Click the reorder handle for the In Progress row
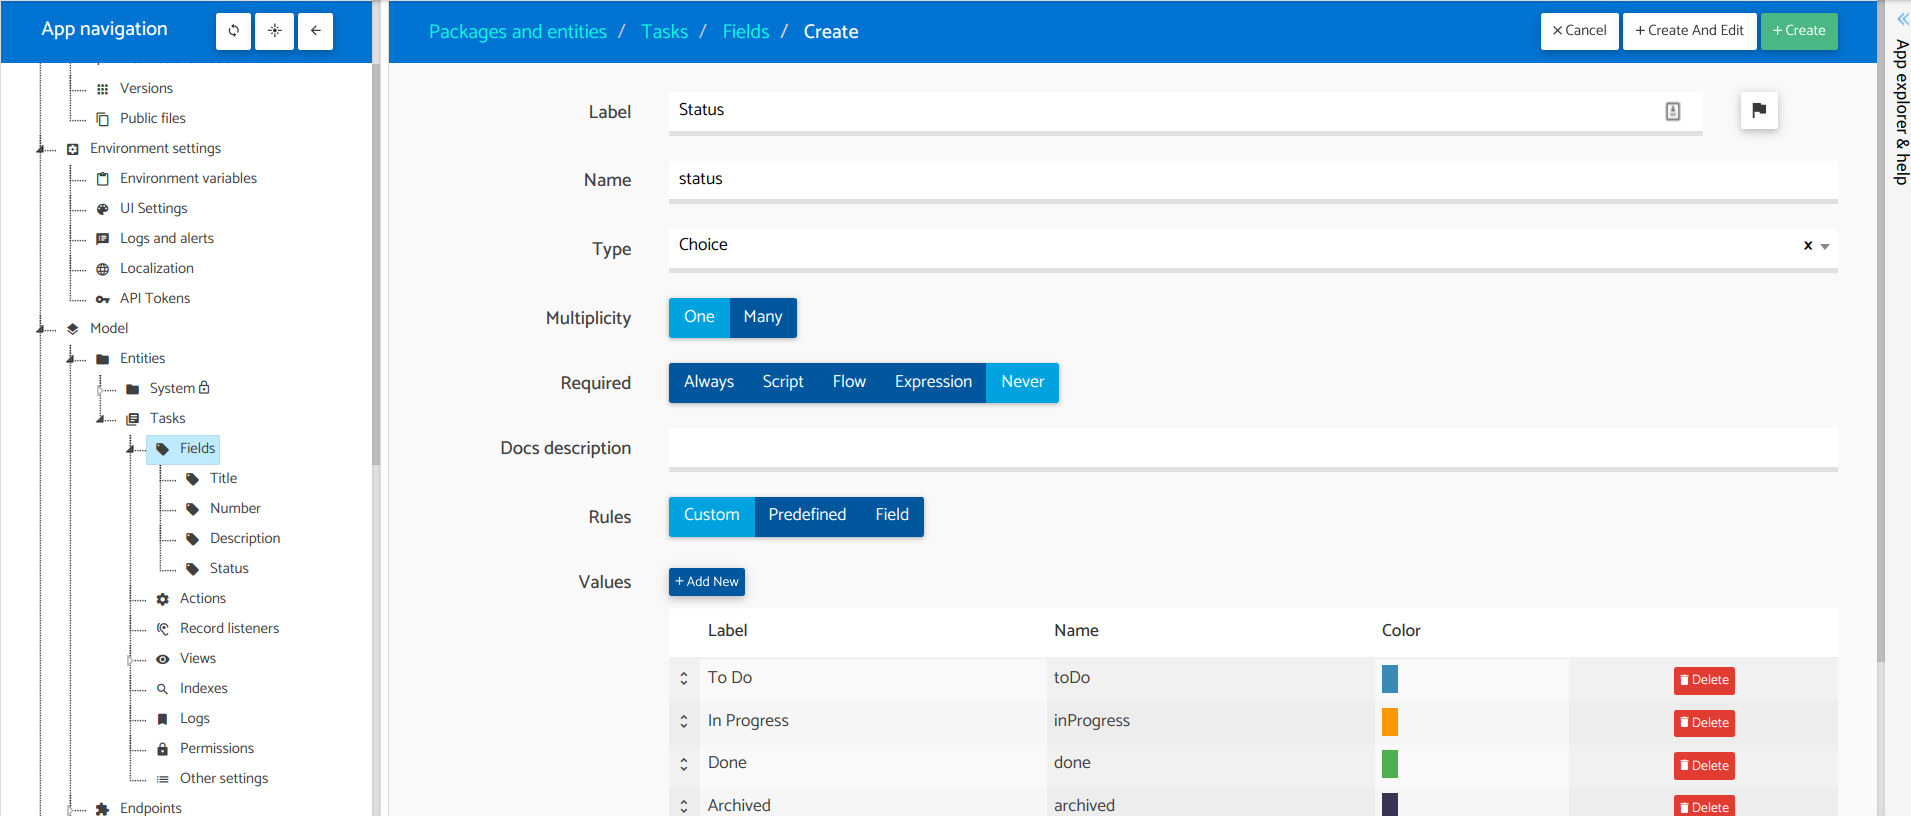 tap(684, 721)
